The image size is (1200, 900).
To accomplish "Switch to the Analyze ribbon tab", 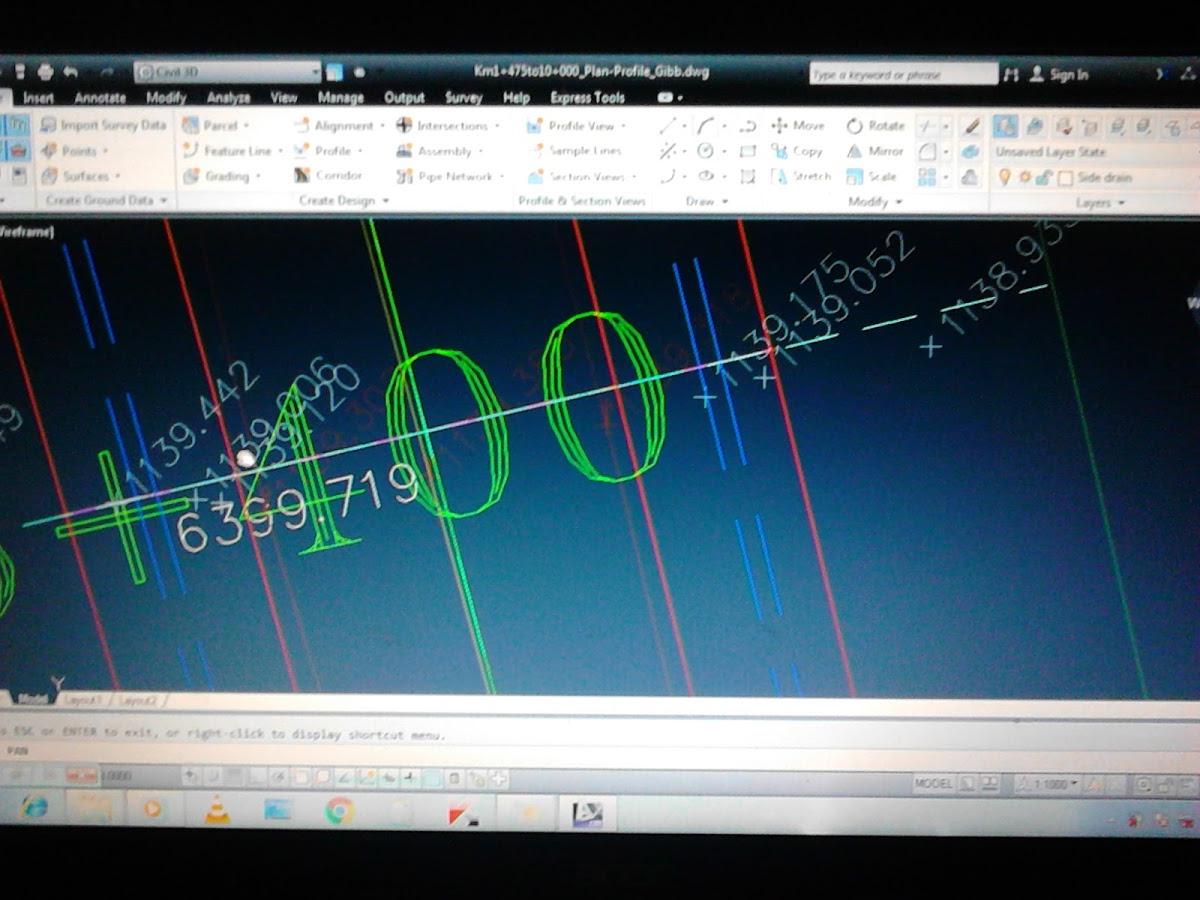I will pyautogui.click(x=229, y=98).
